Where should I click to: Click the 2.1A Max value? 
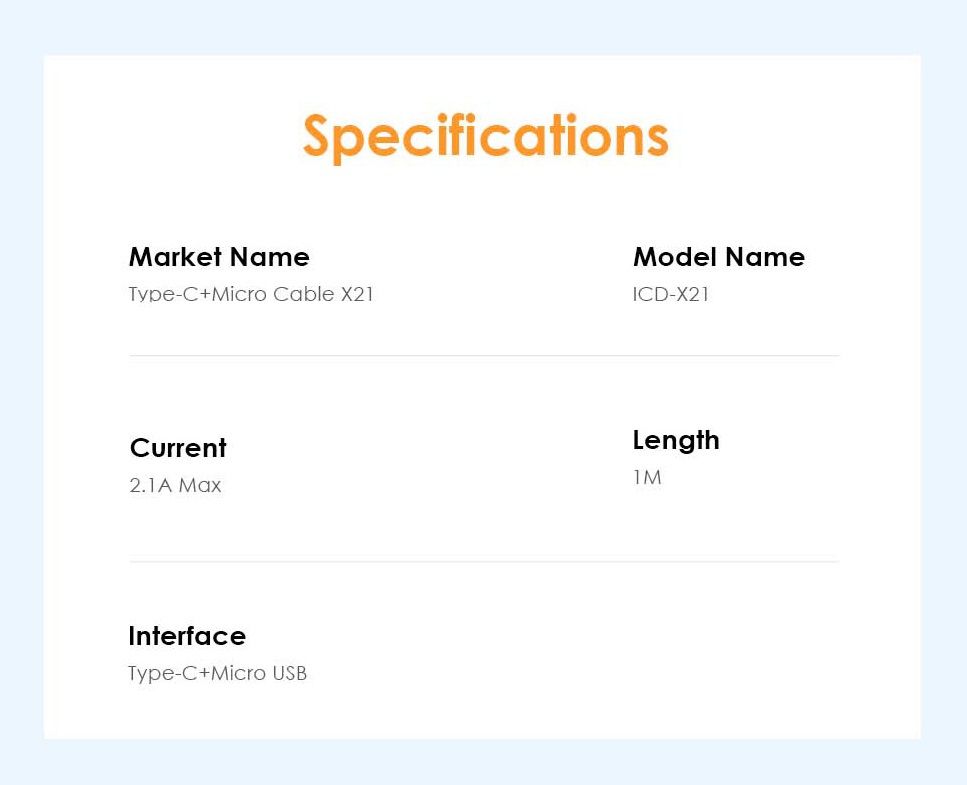click(175, 486)
